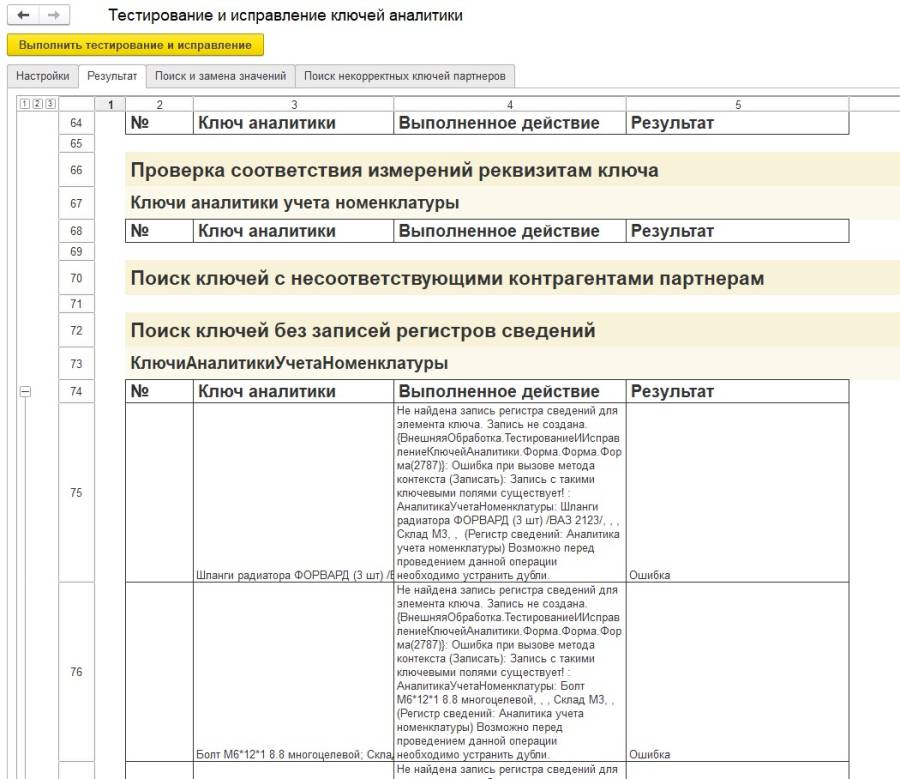Screen dimensions: 900x779
Task: Collapse the row group at row 74
Action: pyautogui.click(x=26, y=392)
